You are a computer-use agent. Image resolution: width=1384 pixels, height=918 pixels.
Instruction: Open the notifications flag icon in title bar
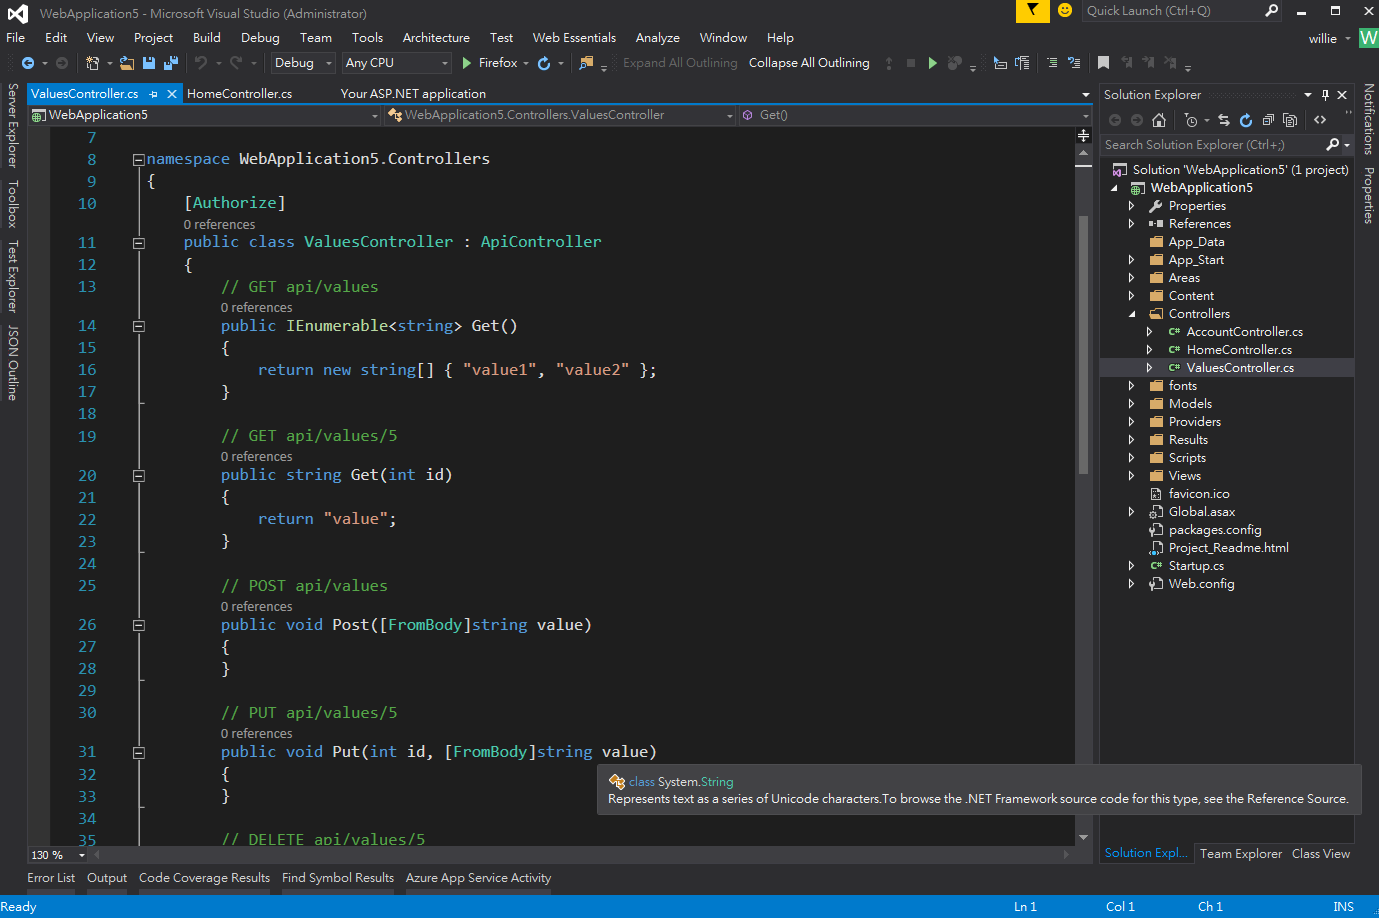[x=1032, y=11]
